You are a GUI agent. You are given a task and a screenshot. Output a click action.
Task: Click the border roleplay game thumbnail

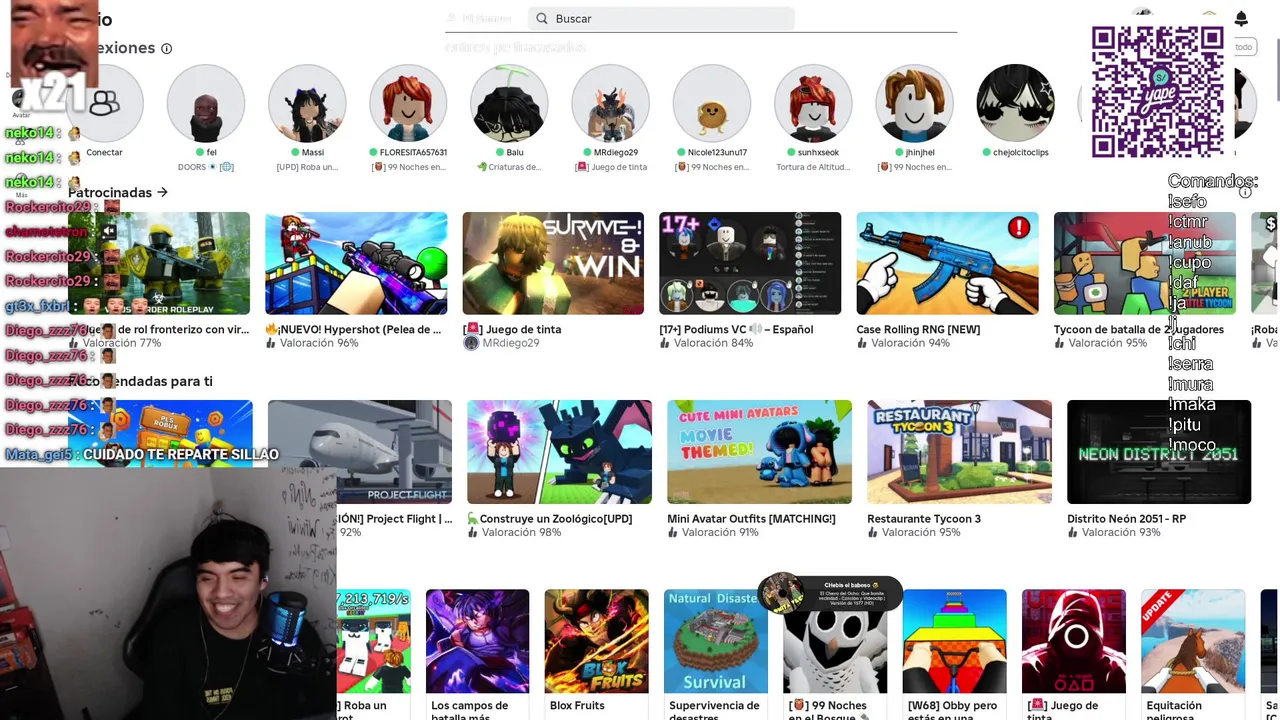tap(159, 263)
